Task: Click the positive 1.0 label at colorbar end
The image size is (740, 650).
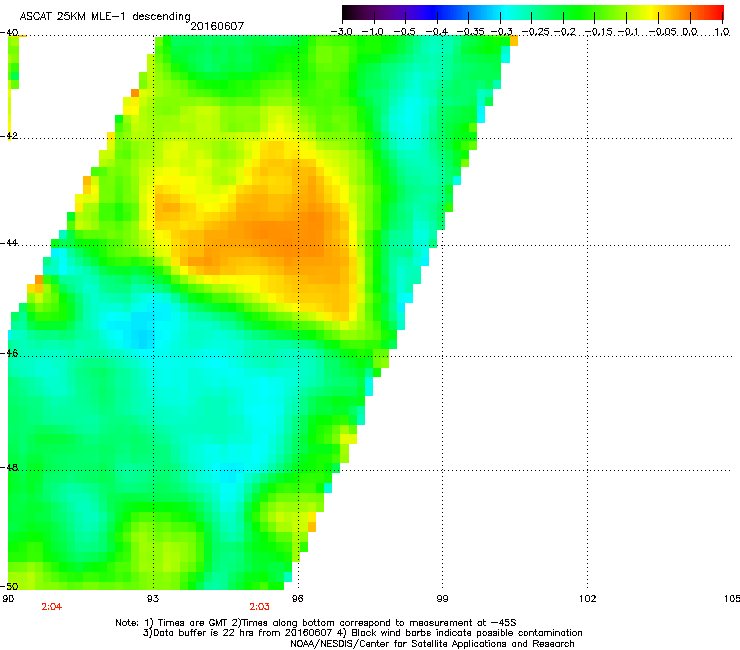Action: point(722,32)
